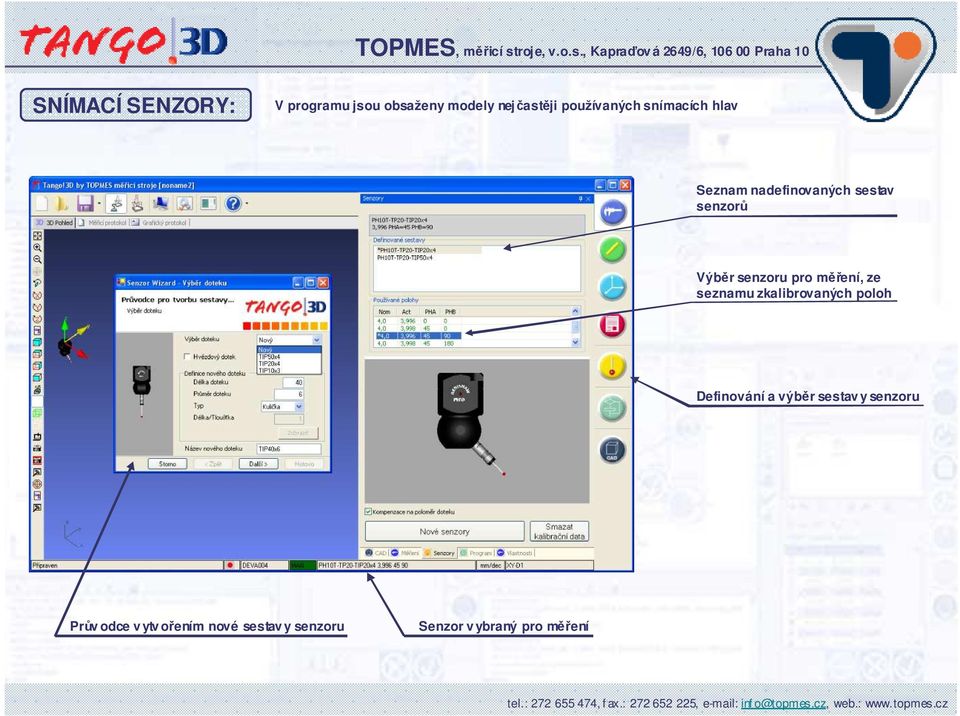The width and height of the screenshot is (960, 716).
Task: Switch to the Program bottom tab
Action: tap(476, 552)
